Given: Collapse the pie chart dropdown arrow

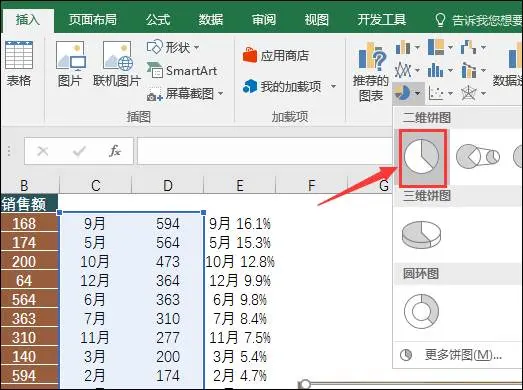Looking at the screenshot, I should [x=418, y=93].
